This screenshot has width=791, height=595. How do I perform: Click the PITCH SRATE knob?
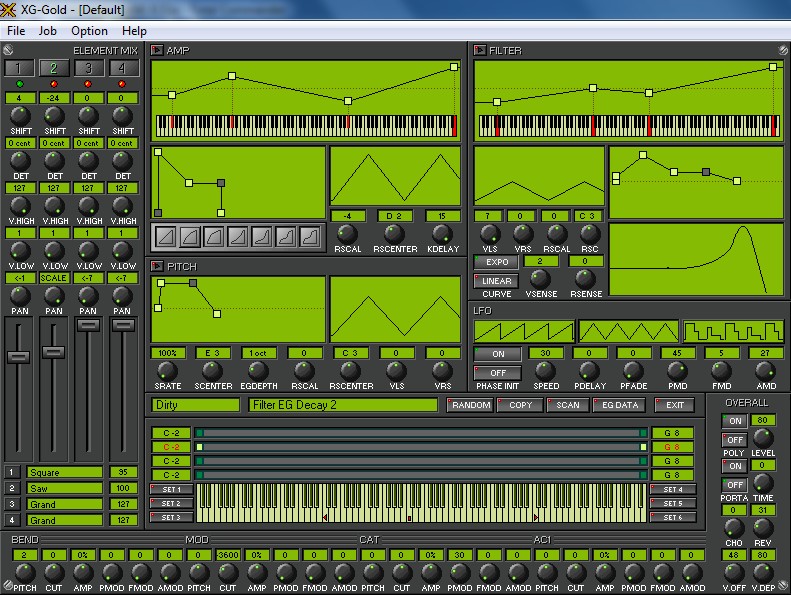coord(167,371)
